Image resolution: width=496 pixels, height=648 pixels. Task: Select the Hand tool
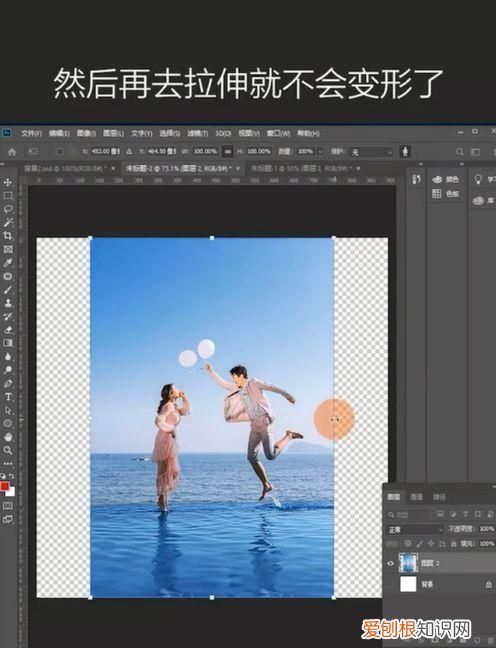pos(8,437)
